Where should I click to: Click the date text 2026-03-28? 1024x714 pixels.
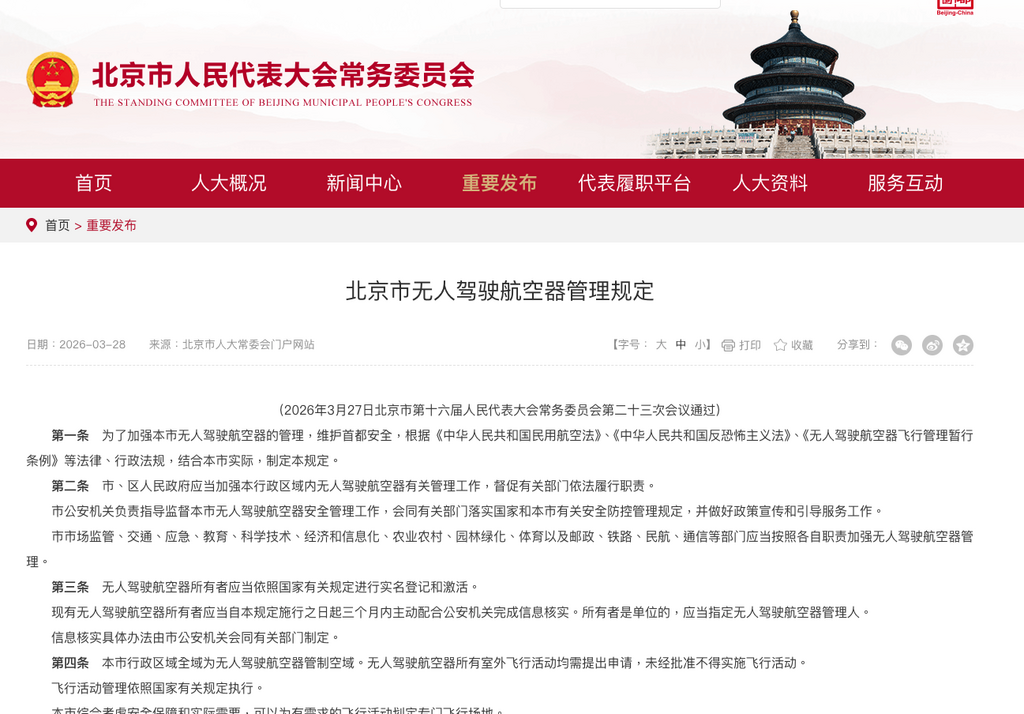[x=92, y=344]
